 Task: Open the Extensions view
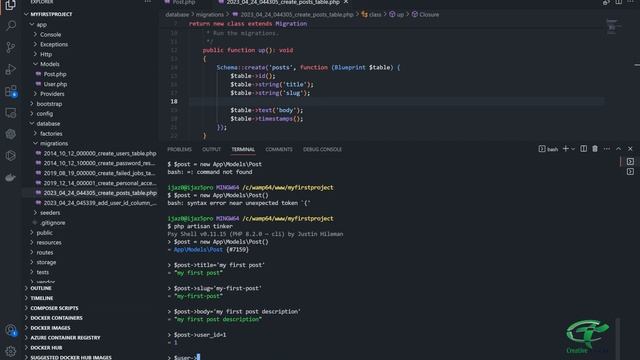tap(11, 91)
